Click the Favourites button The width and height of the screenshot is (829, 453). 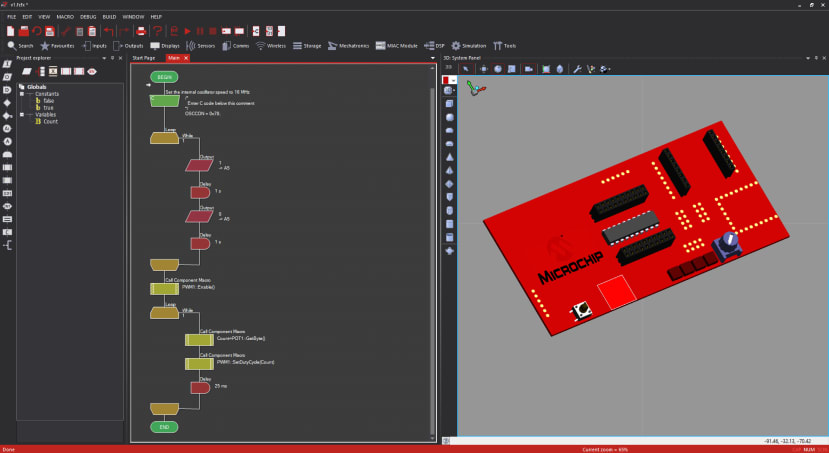click(x=57, y=45)
